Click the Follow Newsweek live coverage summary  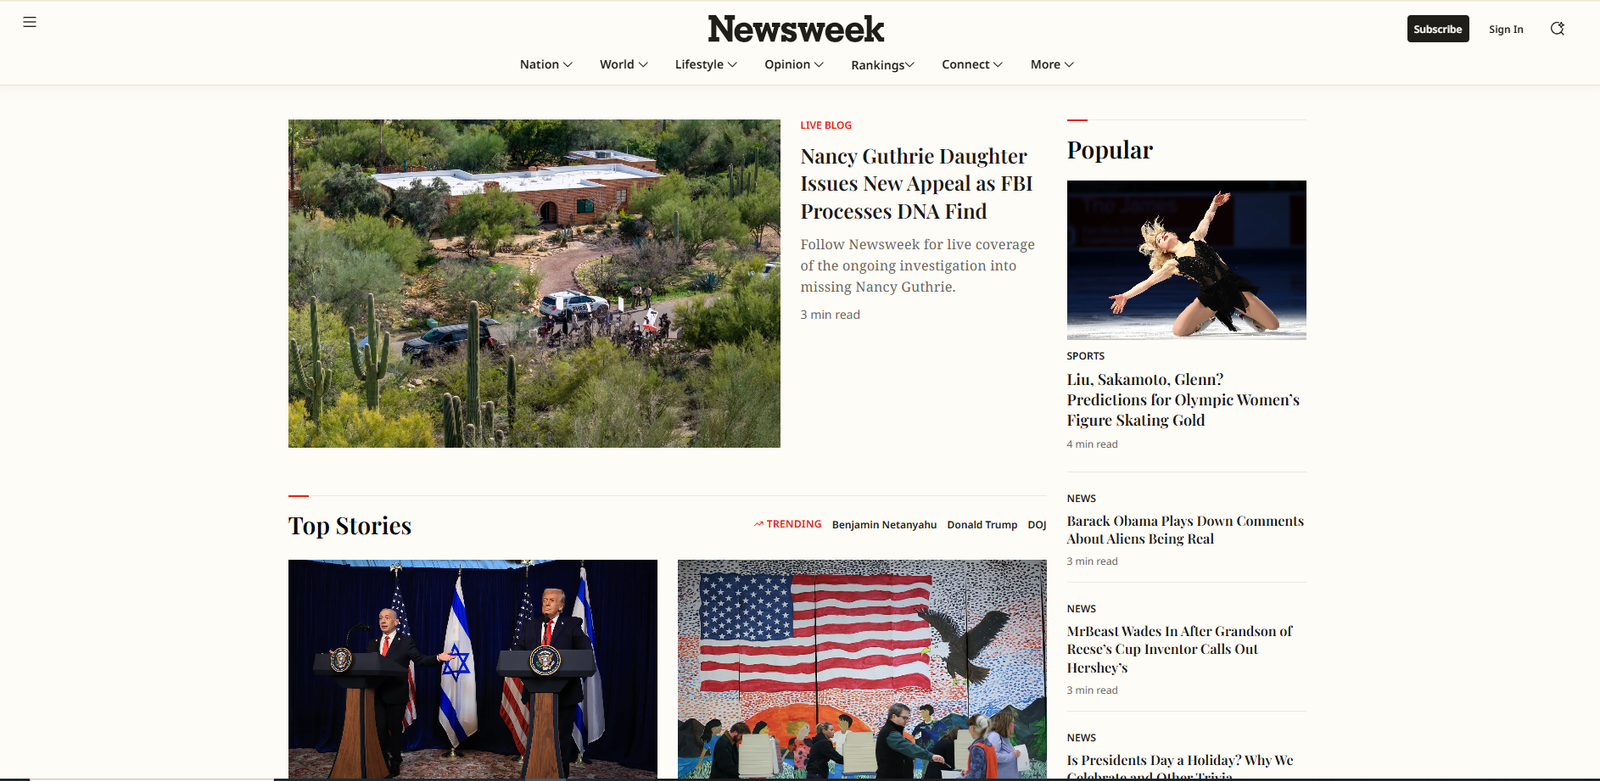coord(918,266)
